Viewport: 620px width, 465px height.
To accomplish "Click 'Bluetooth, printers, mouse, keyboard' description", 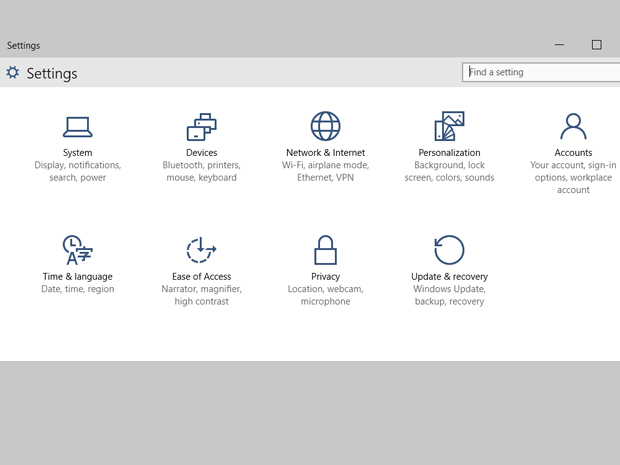I will (202, 171).
